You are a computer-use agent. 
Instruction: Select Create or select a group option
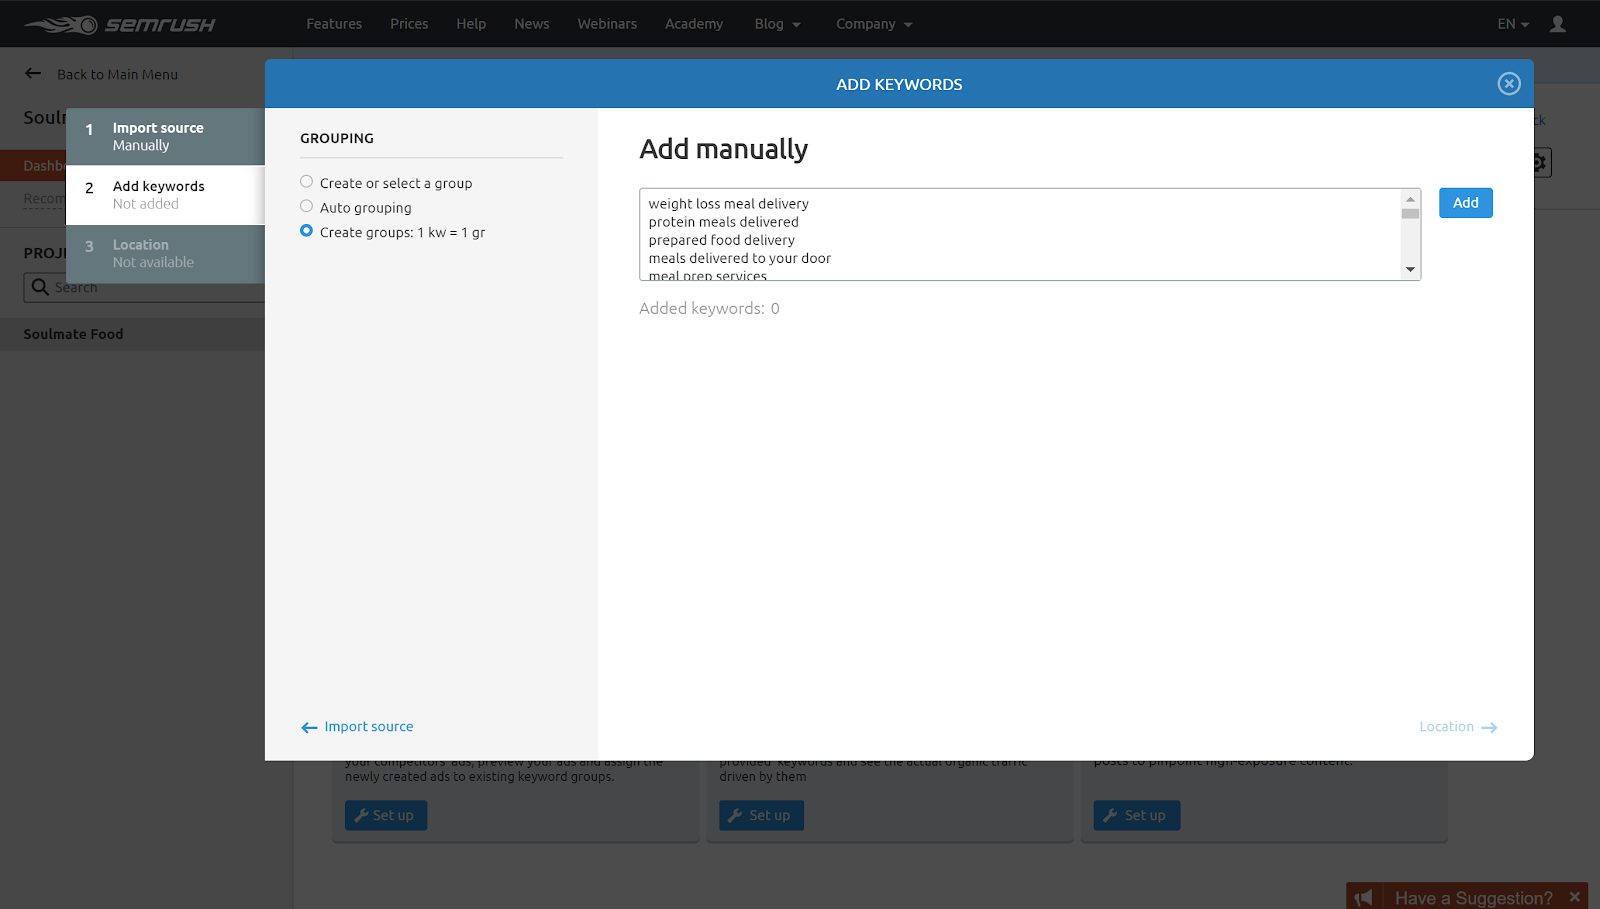click(306, 182)
